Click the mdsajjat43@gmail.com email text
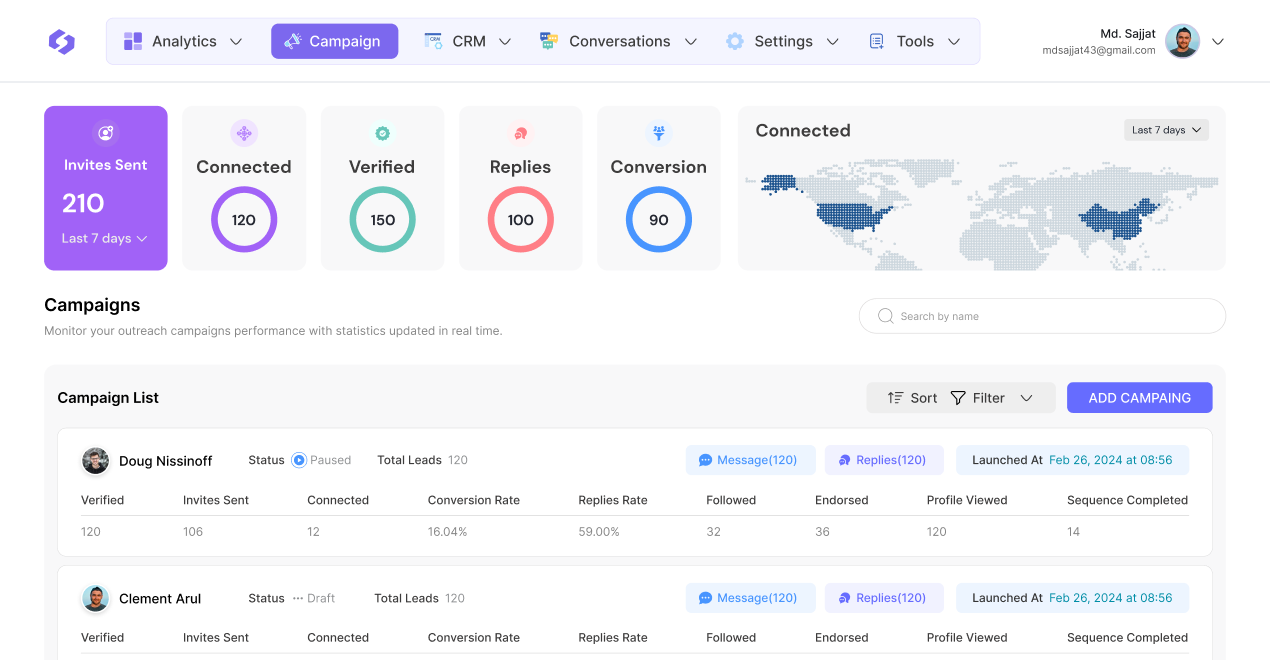This screenshot has height=660, width=1270. point(1099,50)
